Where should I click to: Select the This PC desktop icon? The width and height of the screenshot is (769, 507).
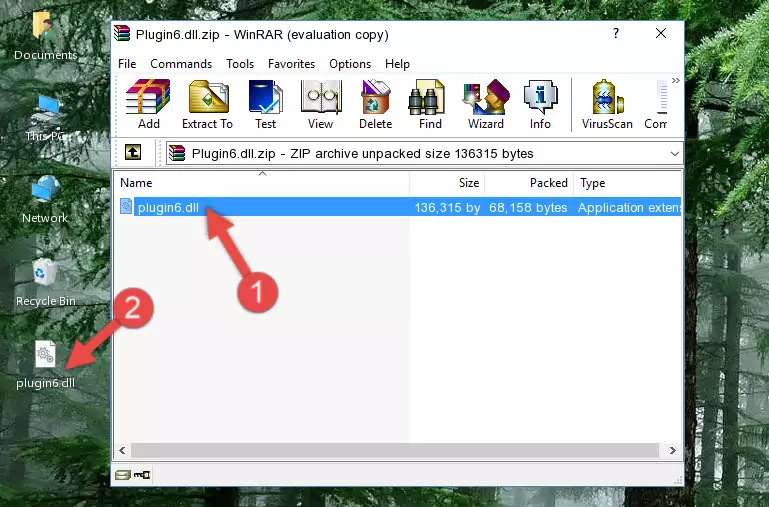click(x=45, y=118)
